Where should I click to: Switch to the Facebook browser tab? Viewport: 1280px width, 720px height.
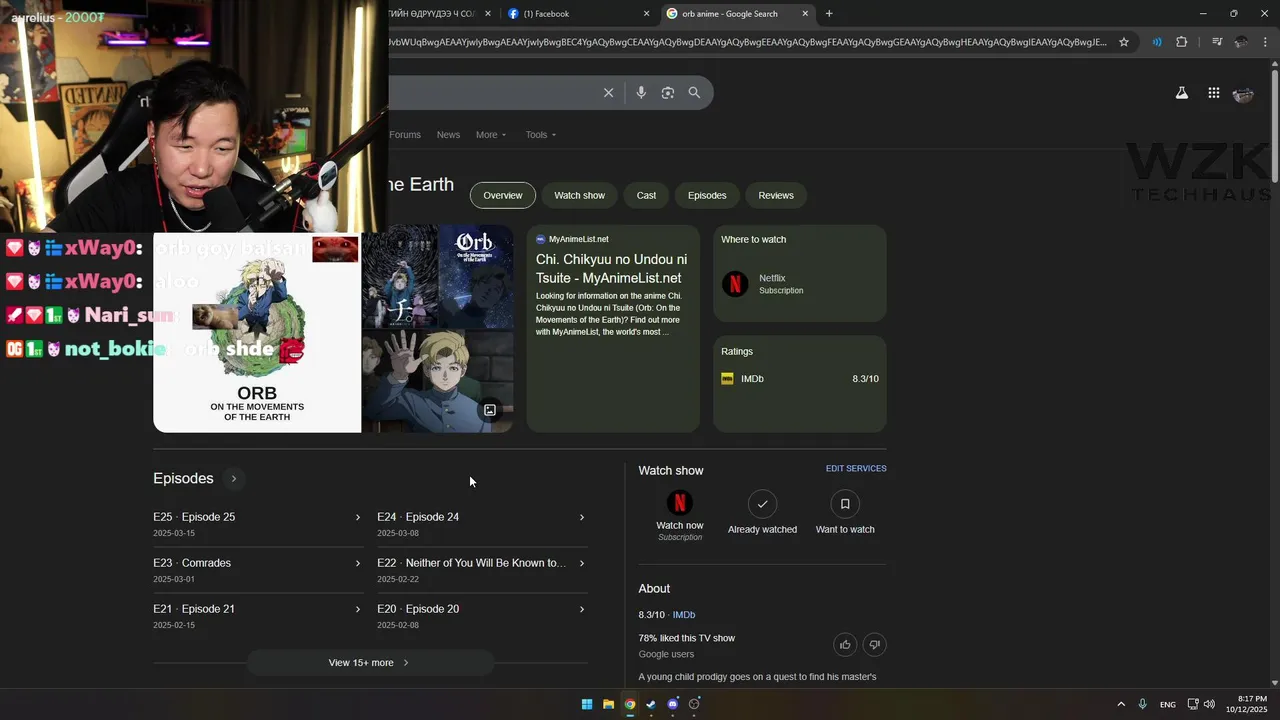click(x=580, y=13)
